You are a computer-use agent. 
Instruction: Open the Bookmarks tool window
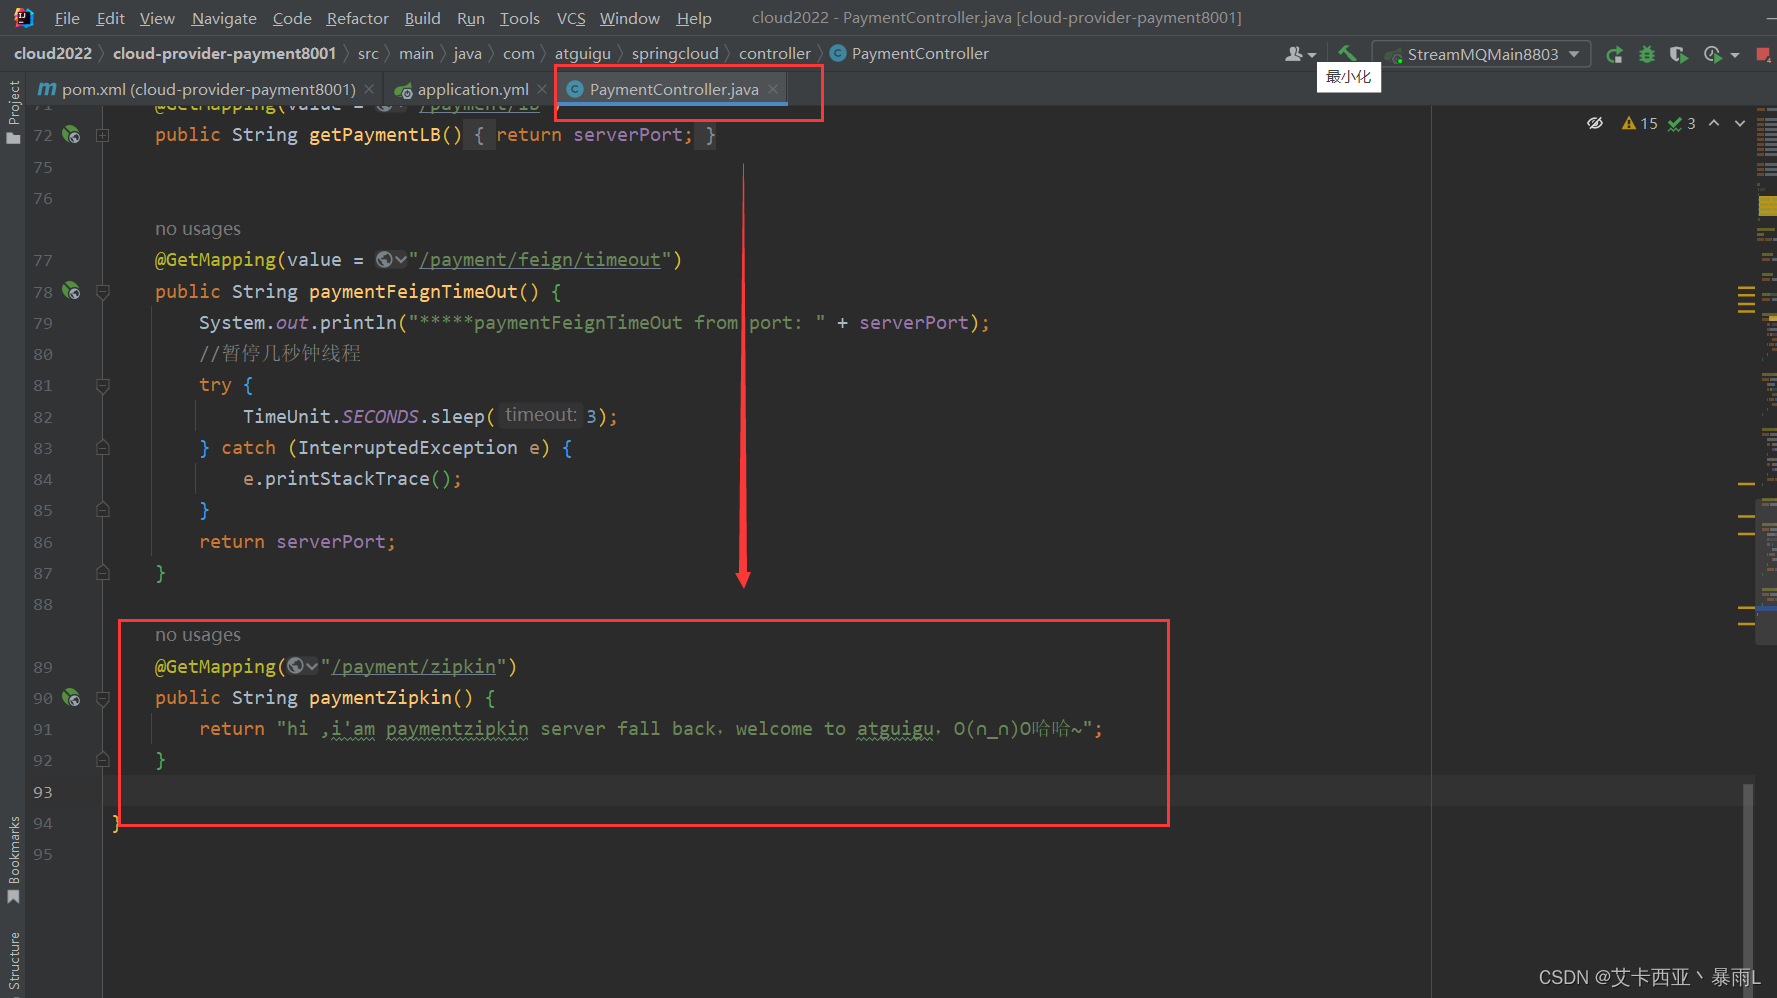[x=14, y=860]
